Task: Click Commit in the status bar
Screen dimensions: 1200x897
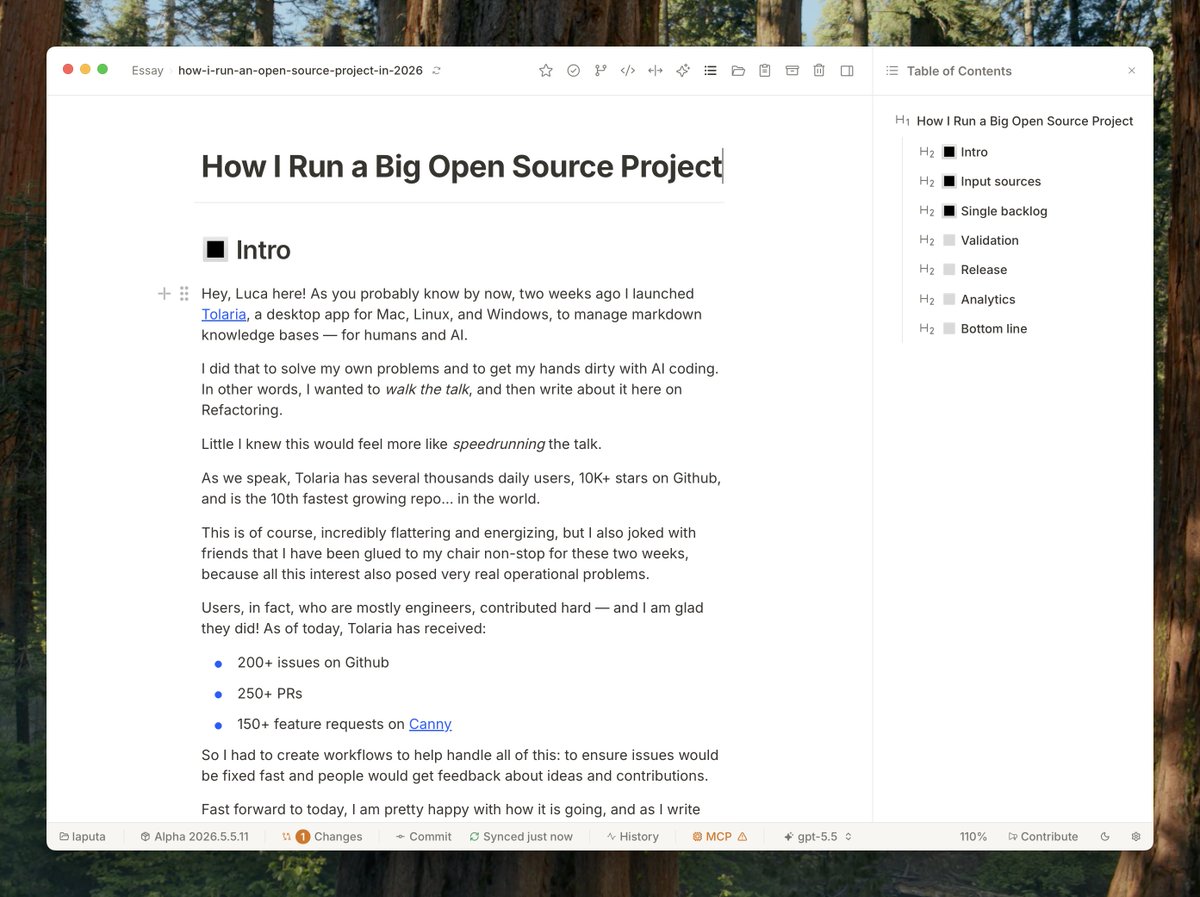Action: pos(423,836)
